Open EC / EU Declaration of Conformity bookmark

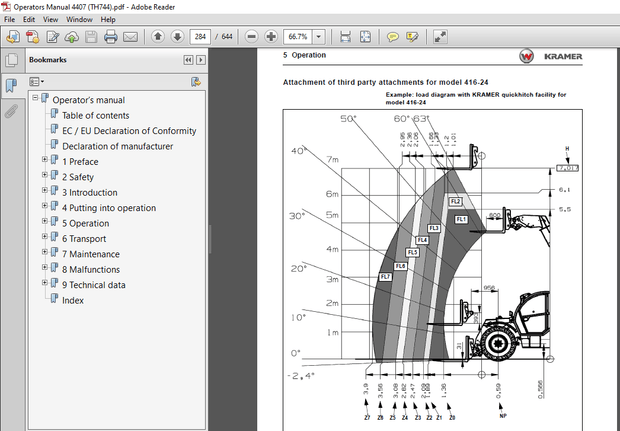tap(129, 131)
